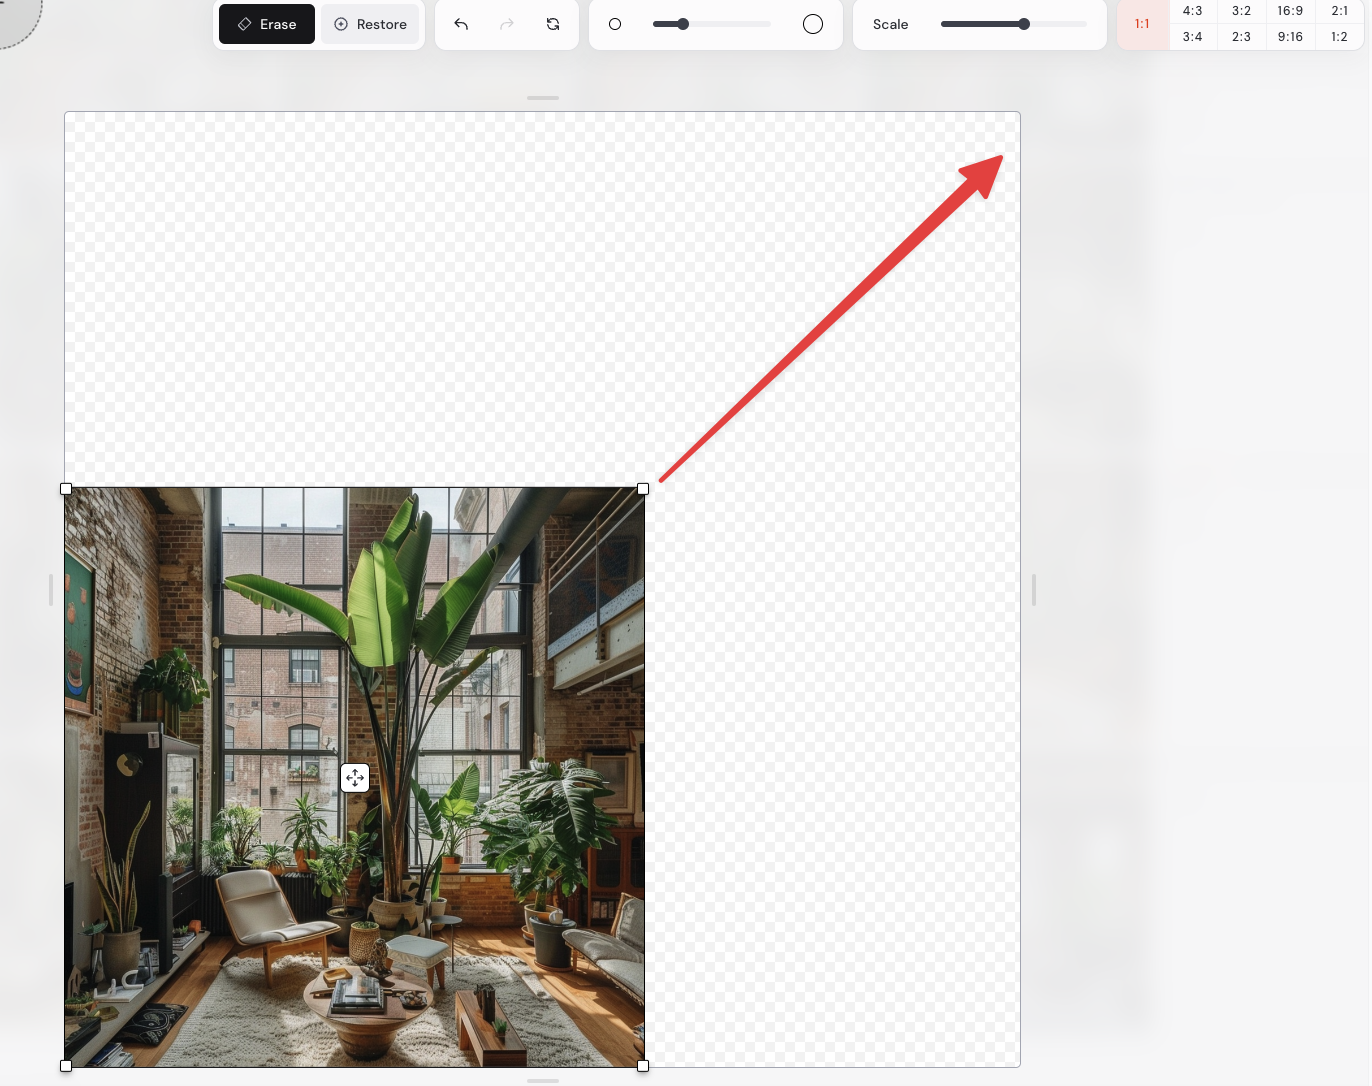The width and height of the screenshot is (1372, 1086).
Task: Click the Scale slider handle
Action: tap(1024, 24)
